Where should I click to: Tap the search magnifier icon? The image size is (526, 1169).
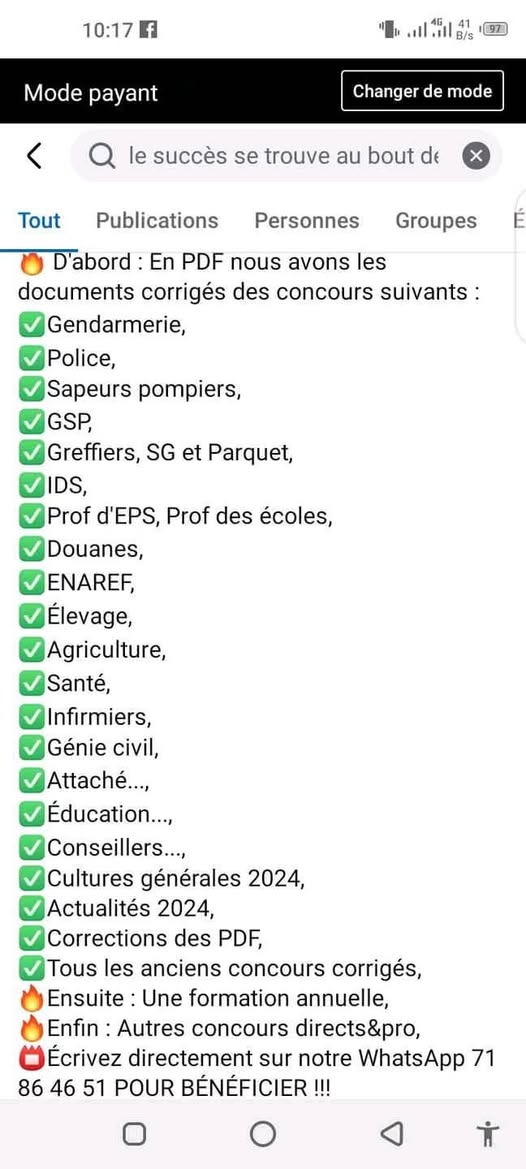[102, 157]
